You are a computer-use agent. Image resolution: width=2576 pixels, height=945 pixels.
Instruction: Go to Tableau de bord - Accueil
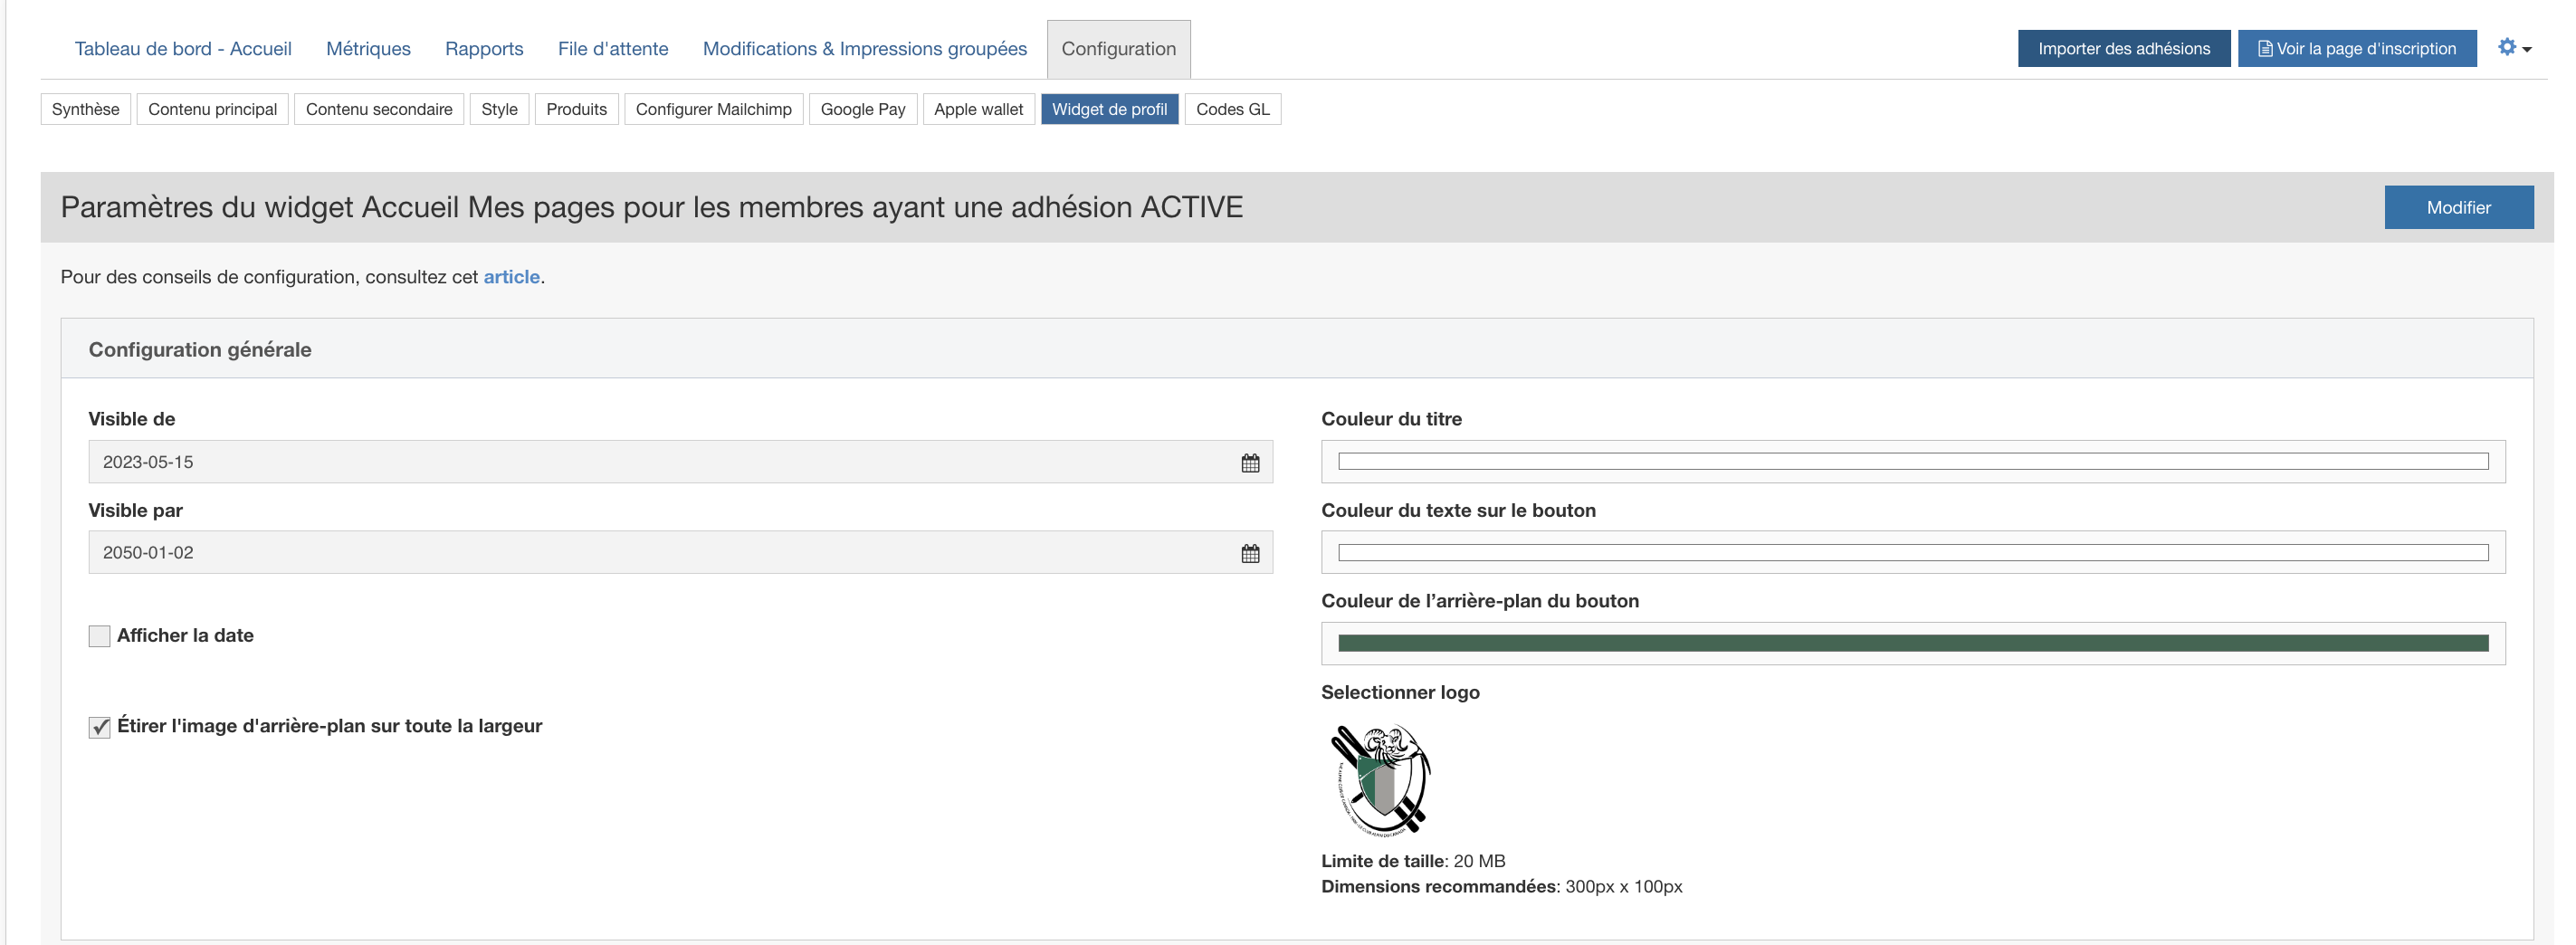[183, 49]
